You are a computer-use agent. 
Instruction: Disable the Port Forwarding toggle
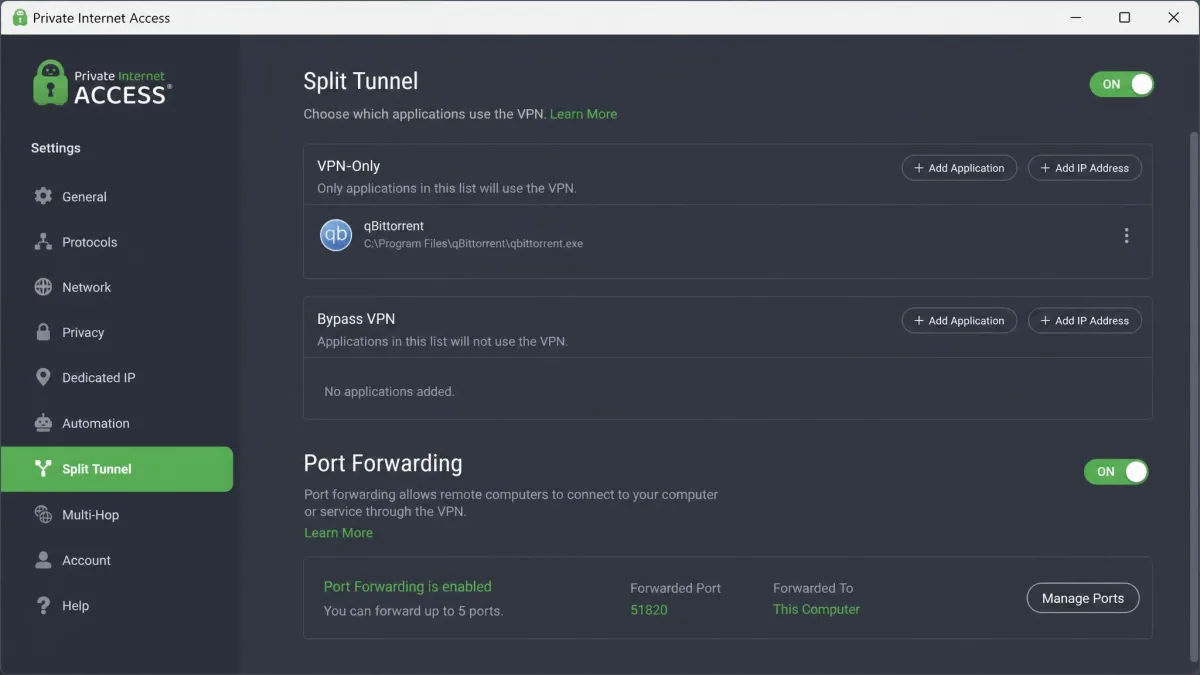point(1116,471)
